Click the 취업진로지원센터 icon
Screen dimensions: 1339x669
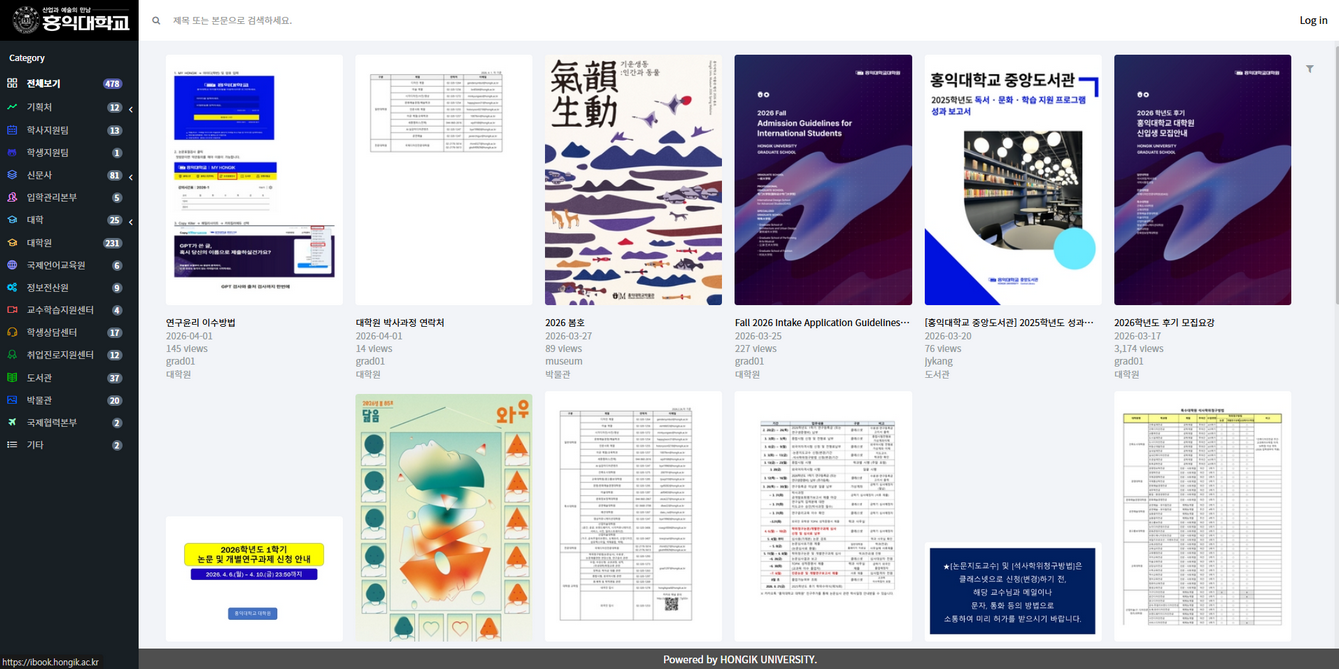12,355
